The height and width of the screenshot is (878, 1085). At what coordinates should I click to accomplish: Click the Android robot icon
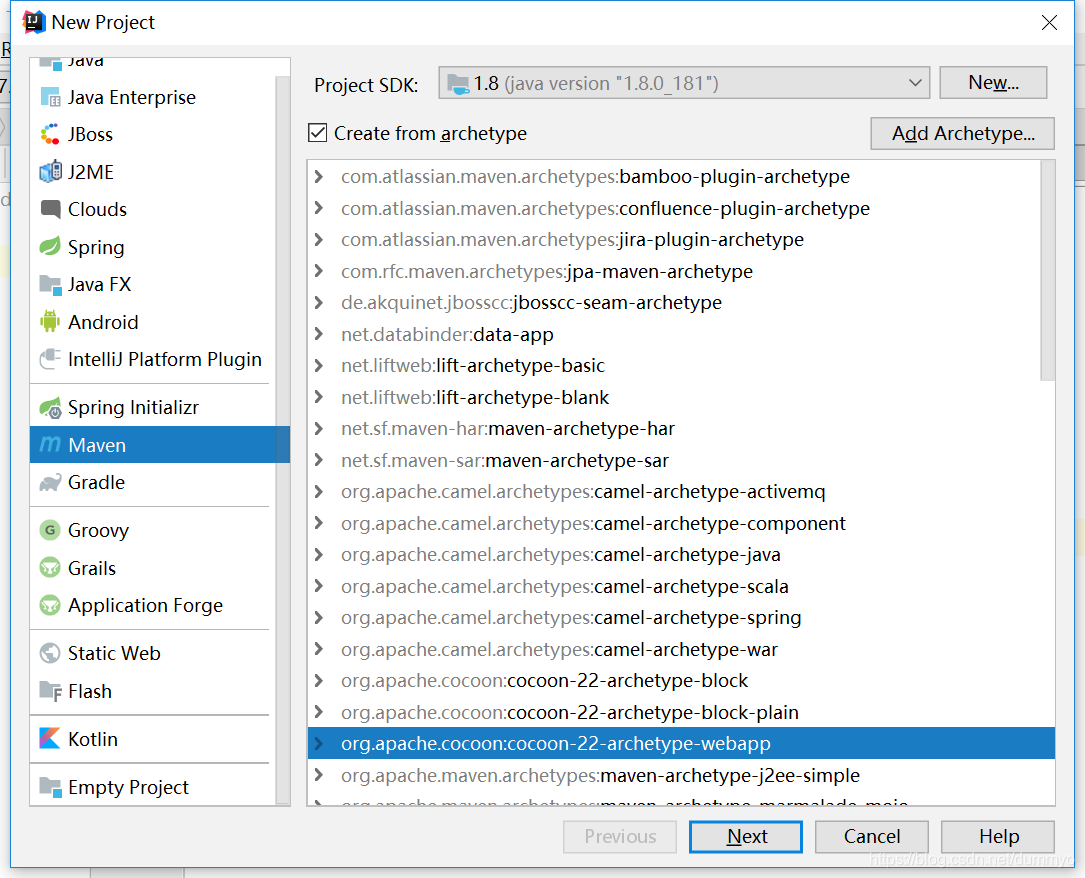click(x=51, y=322)
